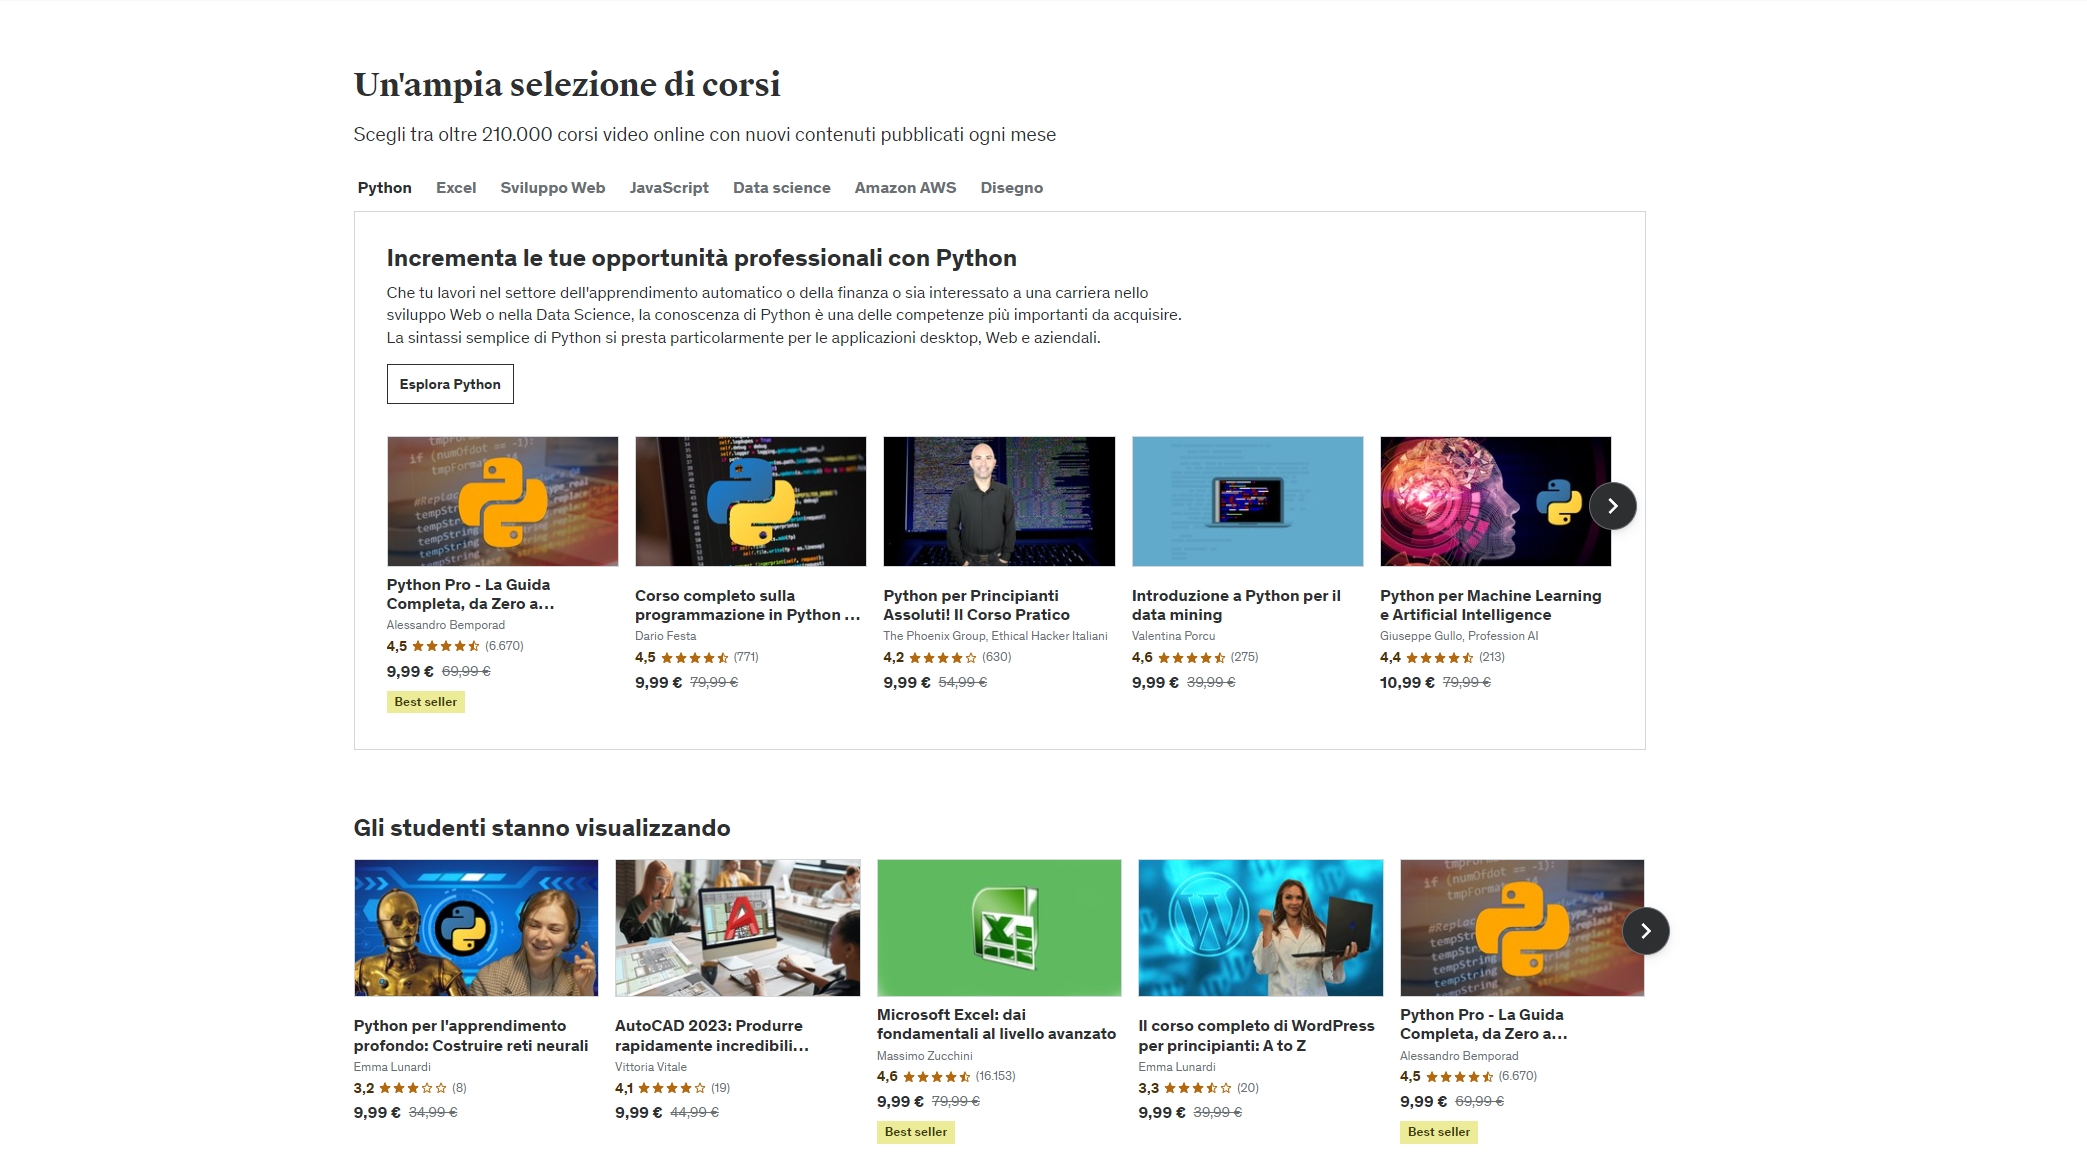
Task: Click the Esplora Python button
Action: pyautogui.click(x=450, y=384)
